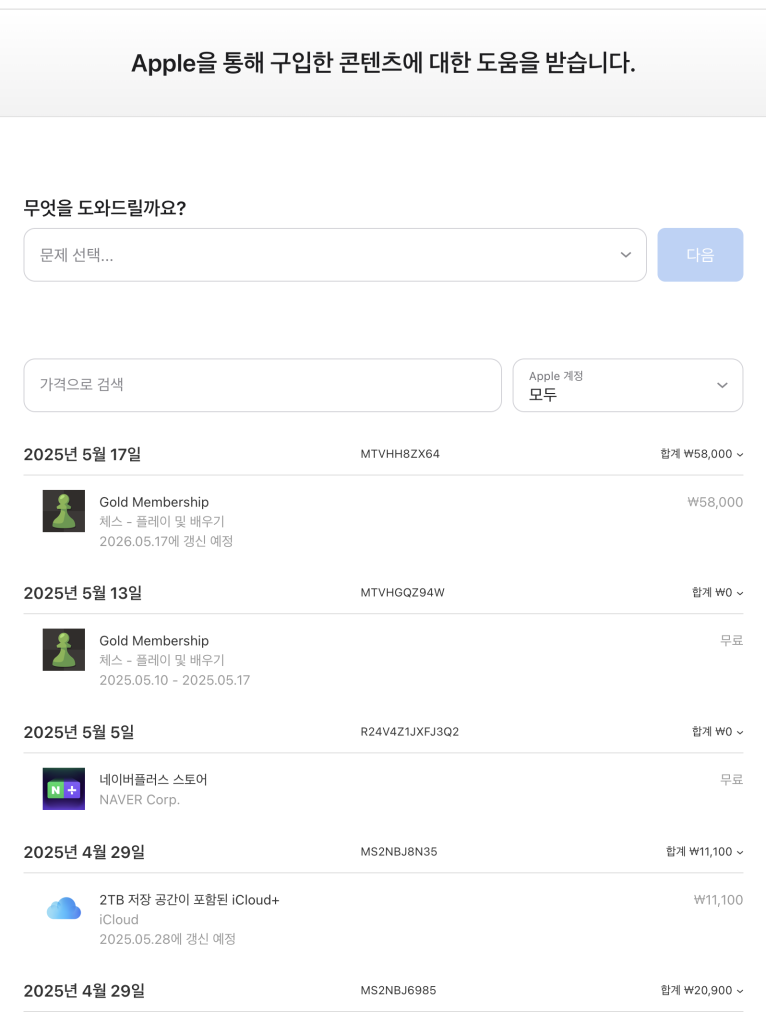
Task: Open the Apple 계정 filter dropdown
Action: pyautogui.click(x=628, y=385)
